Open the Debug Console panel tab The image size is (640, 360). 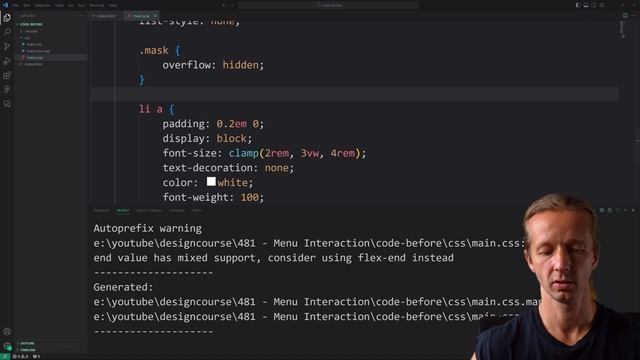coord(149,211)
